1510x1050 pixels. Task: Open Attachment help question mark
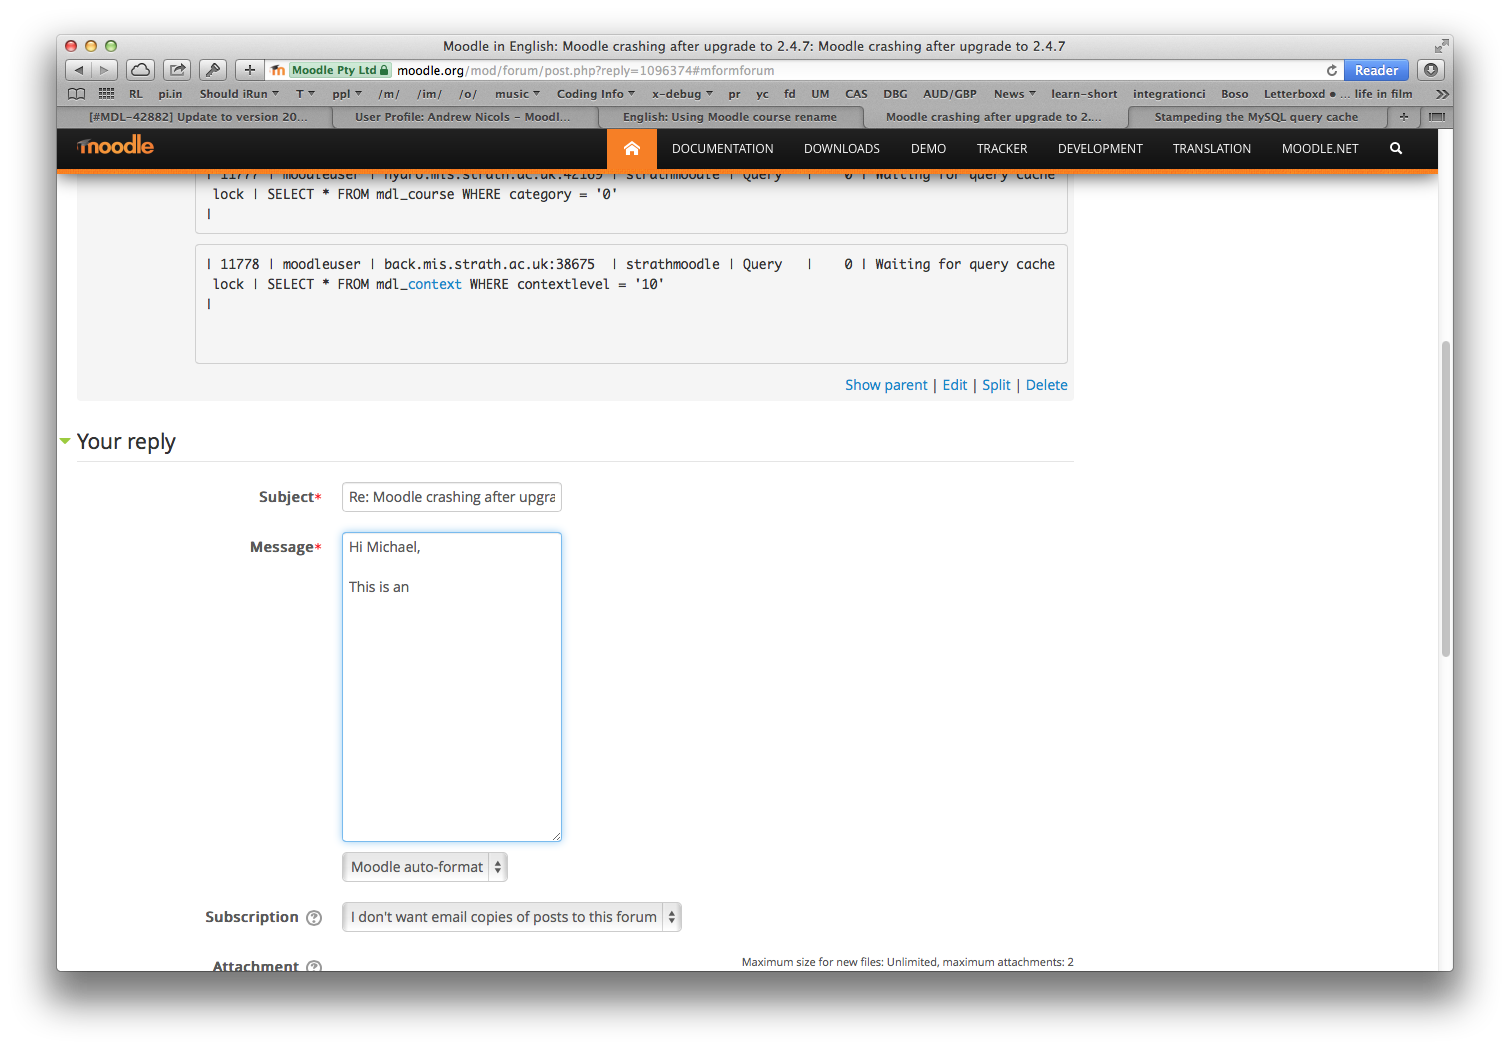[x=314, y=966]
